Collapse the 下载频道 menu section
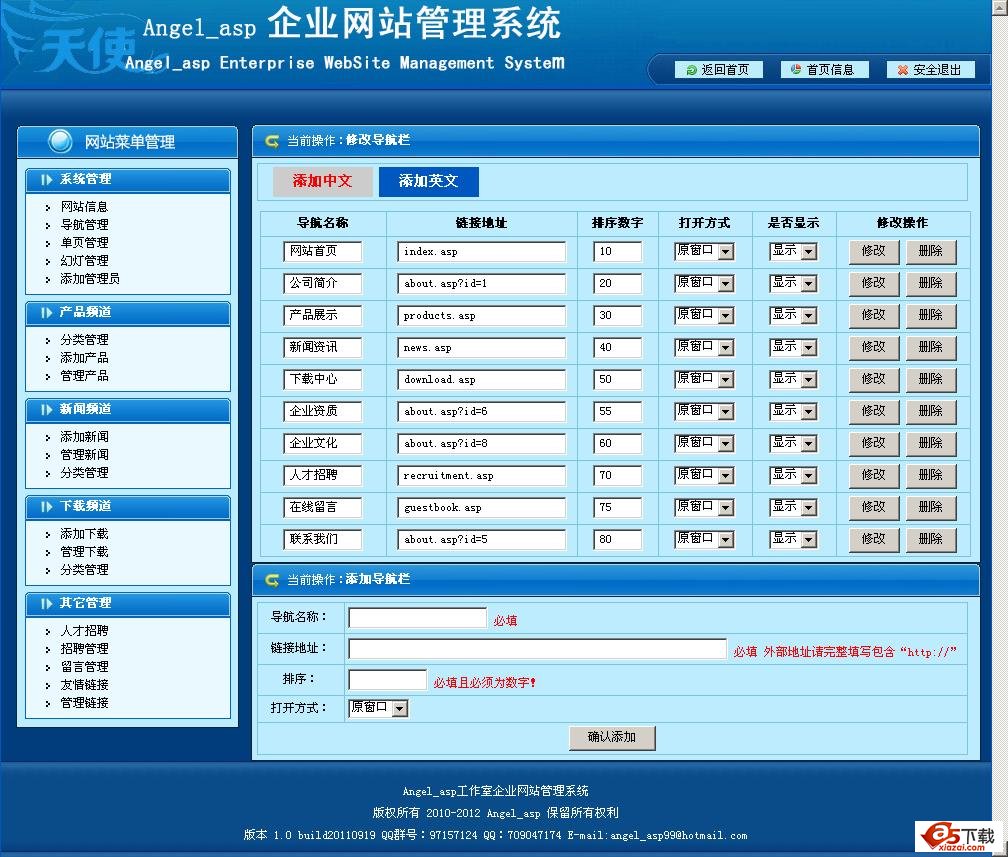 click(x=127, y=507)
